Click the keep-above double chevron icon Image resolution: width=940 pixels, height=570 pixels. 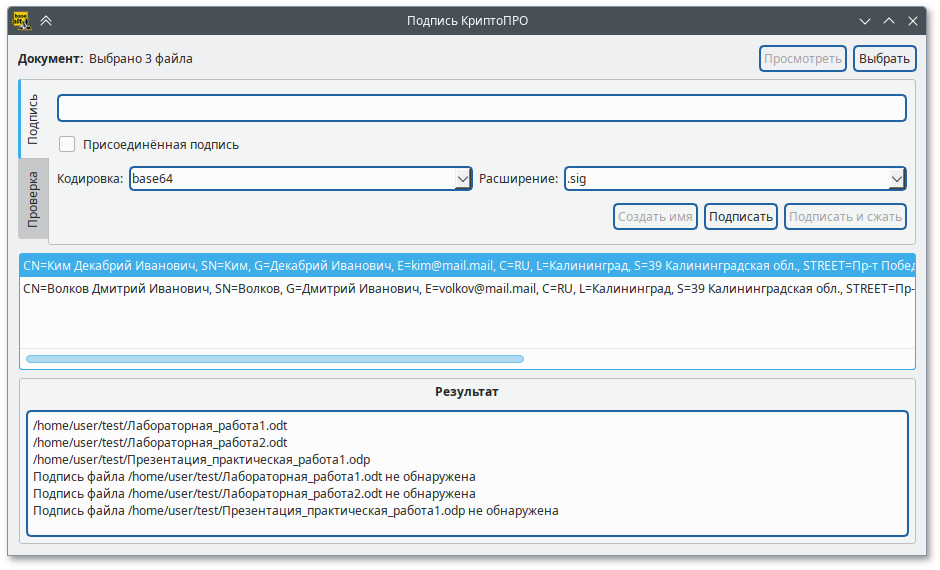click(x=46, y=20)
